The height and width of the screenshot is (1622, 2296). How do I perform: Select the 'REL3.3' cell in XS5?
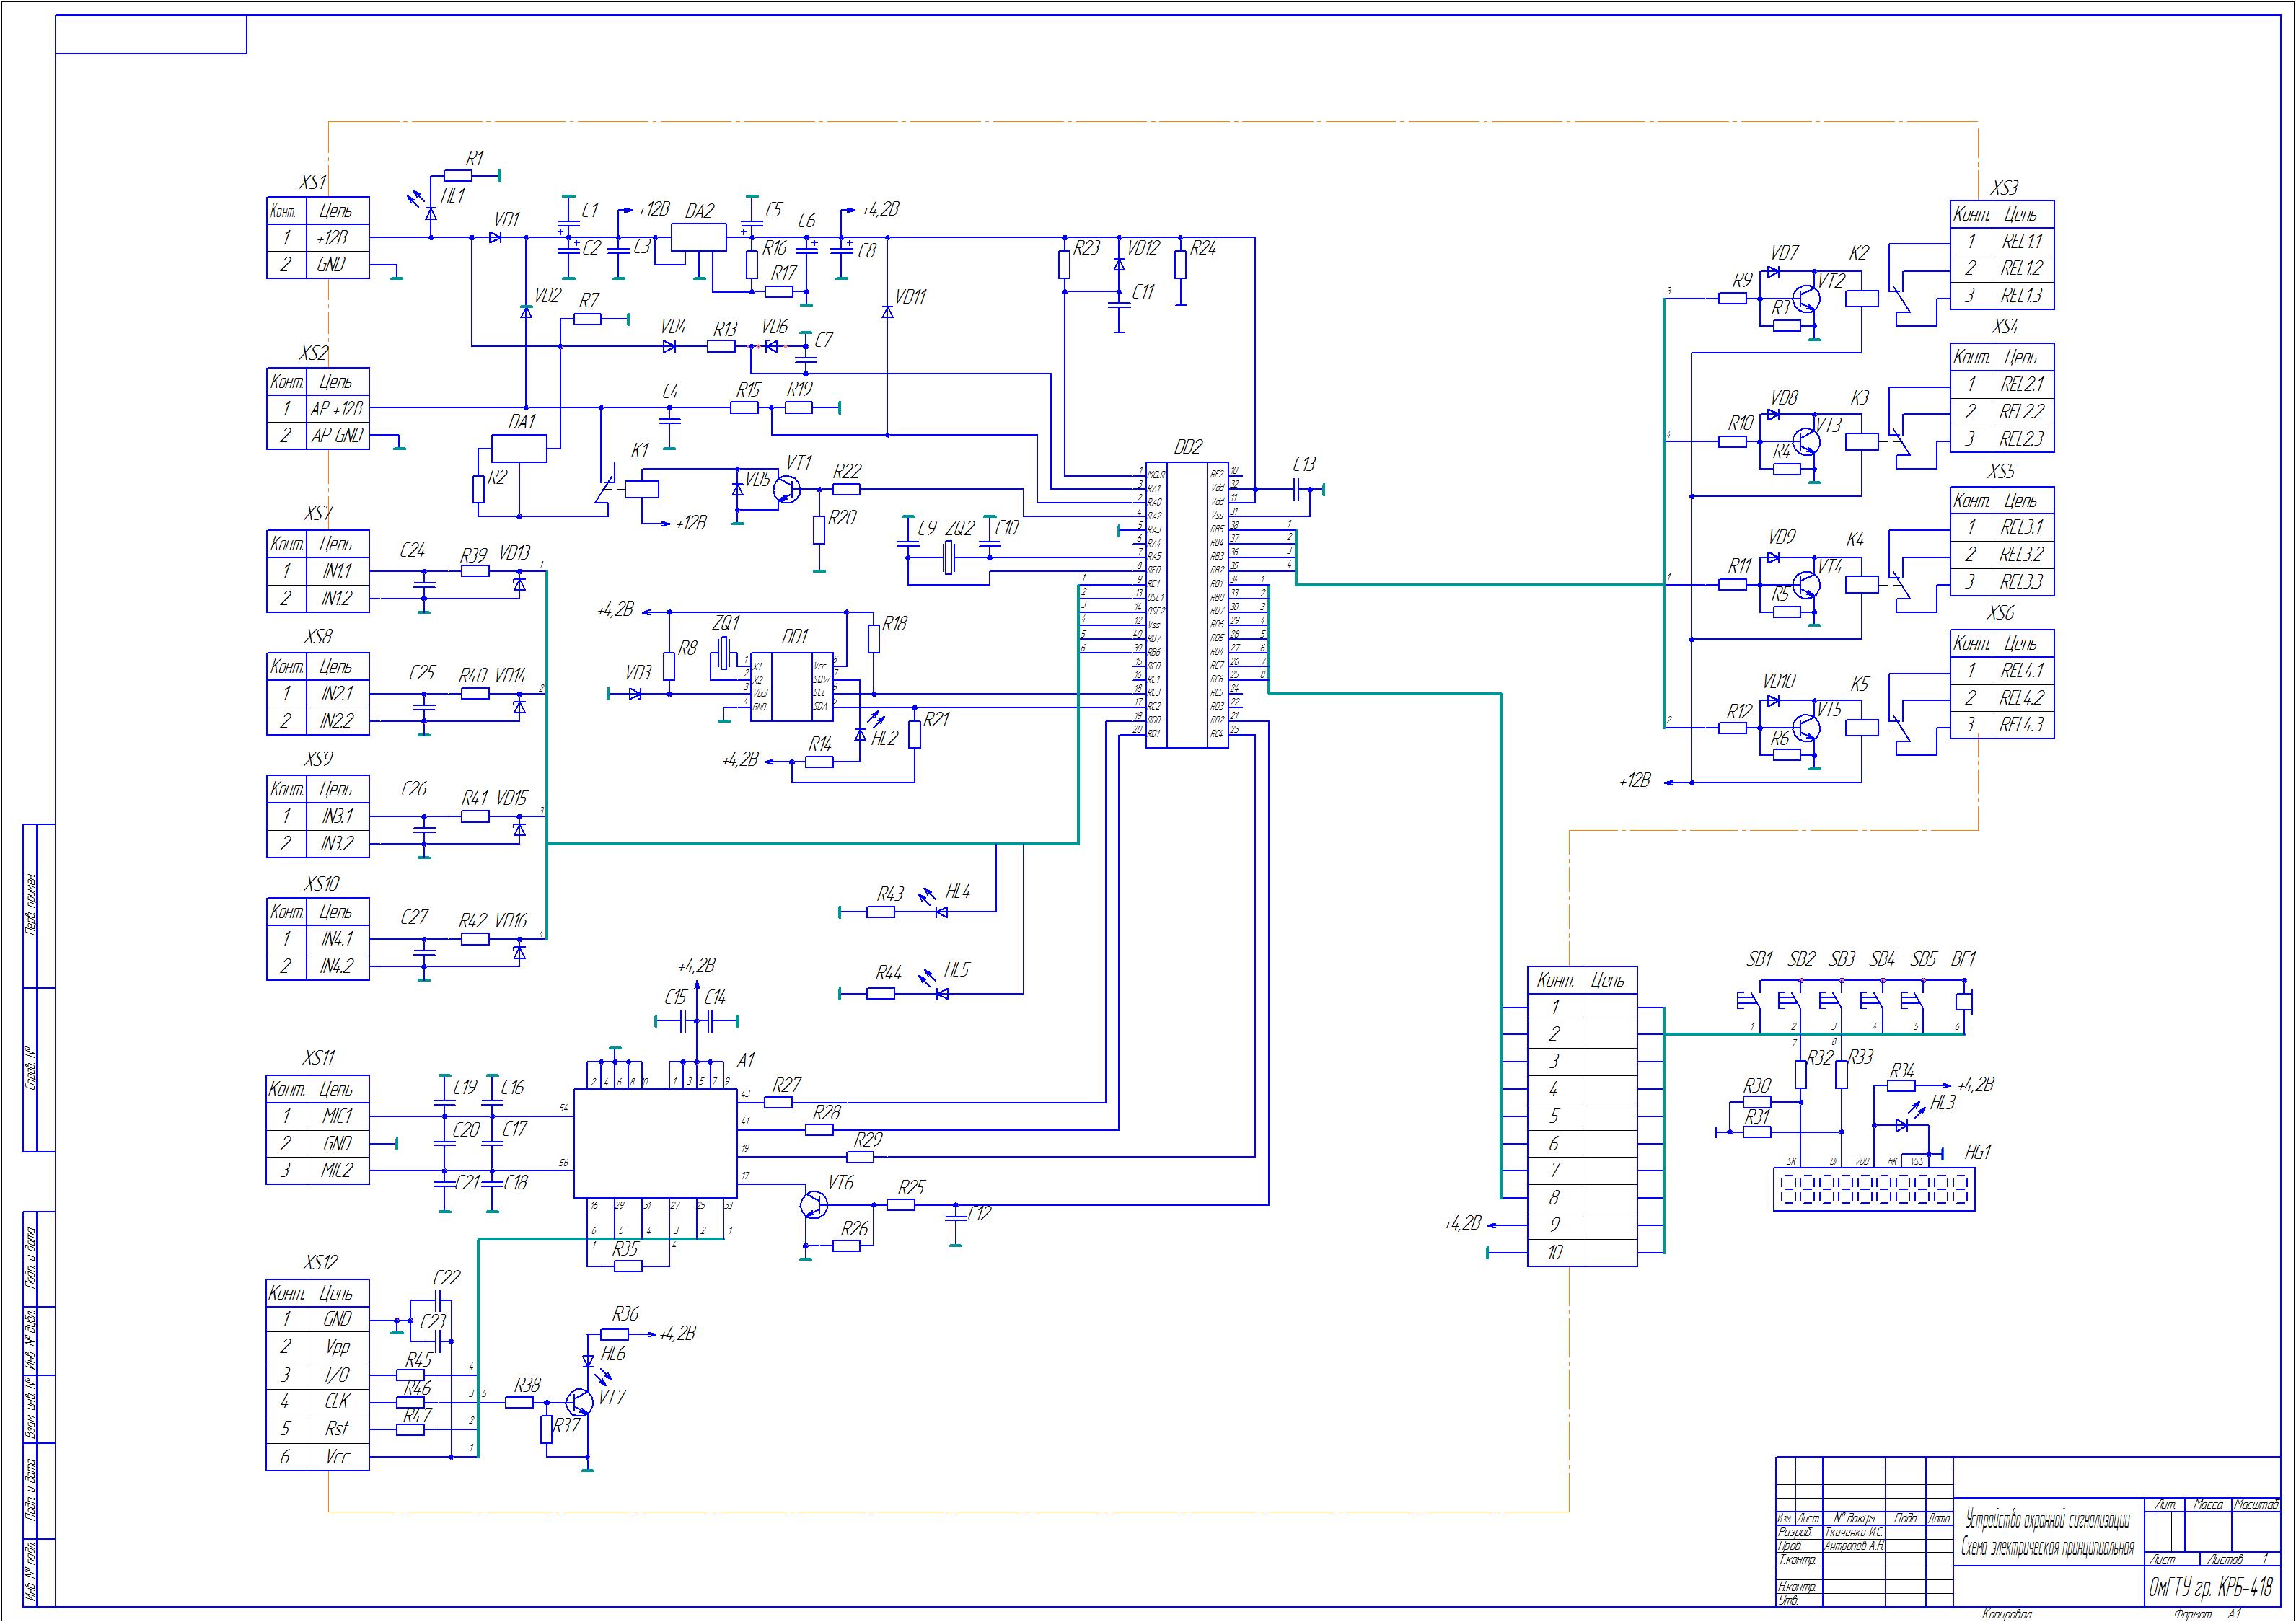tap(2022, 582)
